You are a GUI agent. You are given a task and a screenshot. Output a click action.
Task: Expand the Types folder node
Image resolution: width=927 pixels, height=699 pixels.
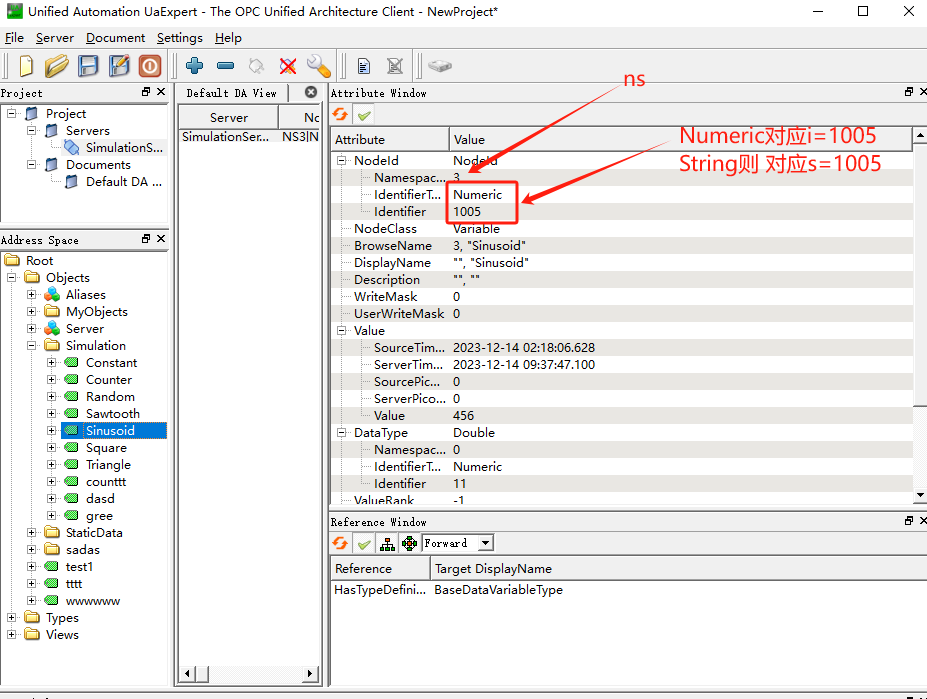pos(12,618)
